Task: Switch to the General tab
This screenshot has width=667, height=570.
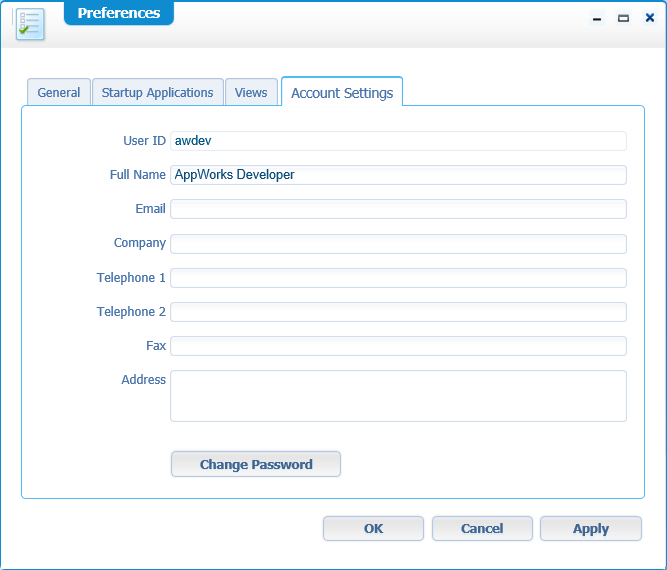Action: point(59,92)
